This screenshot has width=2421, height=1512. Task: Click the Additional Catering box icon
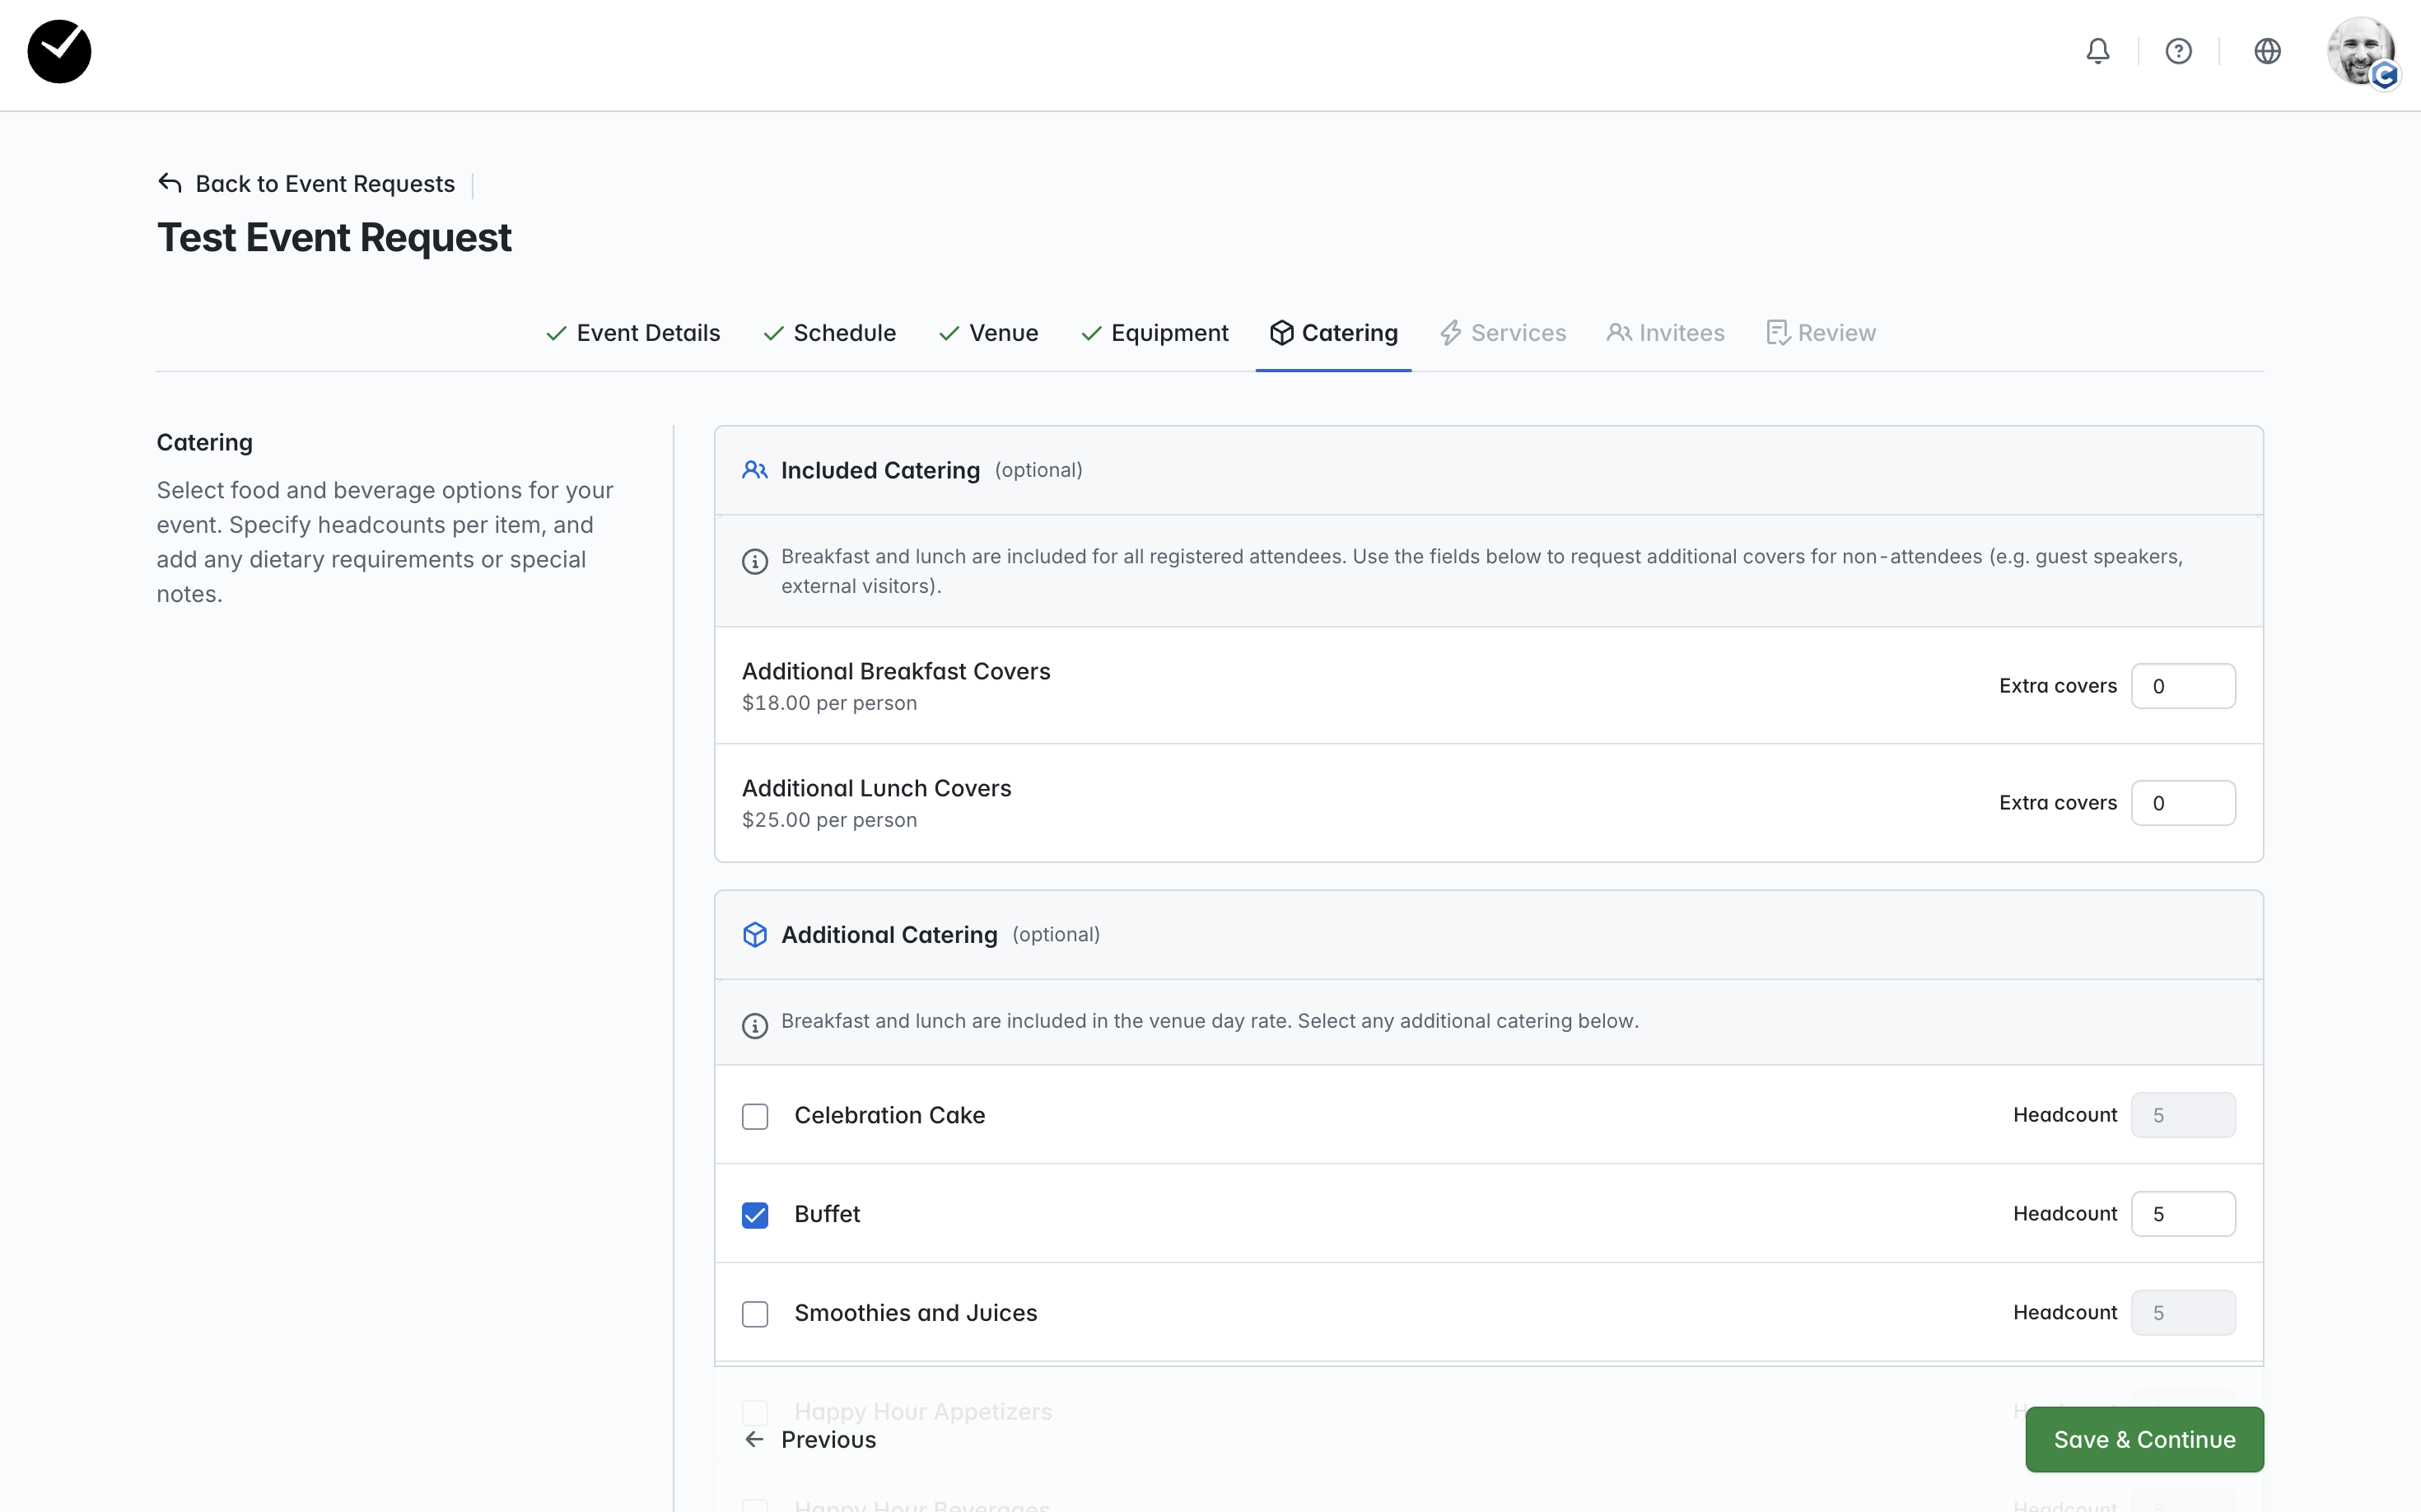tap(755, 935)
